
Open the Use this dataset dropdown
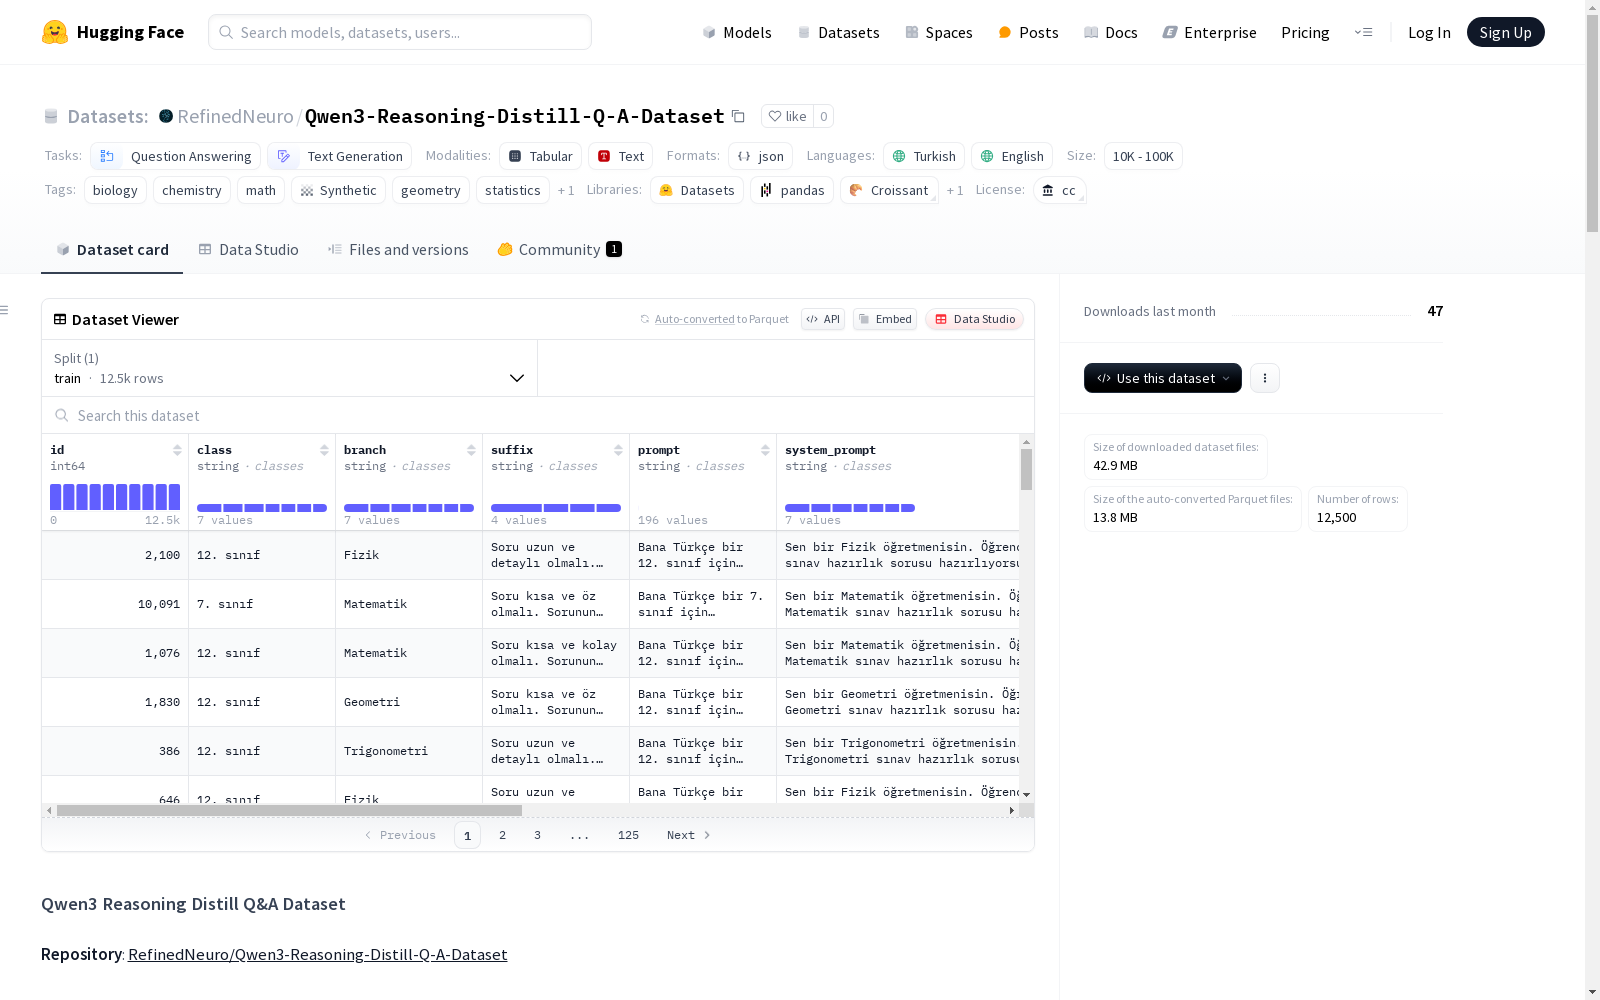[x=1162, y=378]
